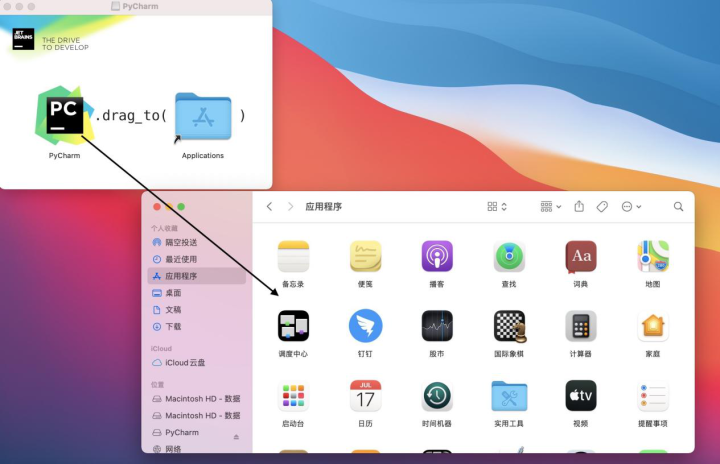Open the 时间机器 (Time Machine) icon
Image resolution: width=720 pixels, height=464 pixels.
click(x=437, y=396)
